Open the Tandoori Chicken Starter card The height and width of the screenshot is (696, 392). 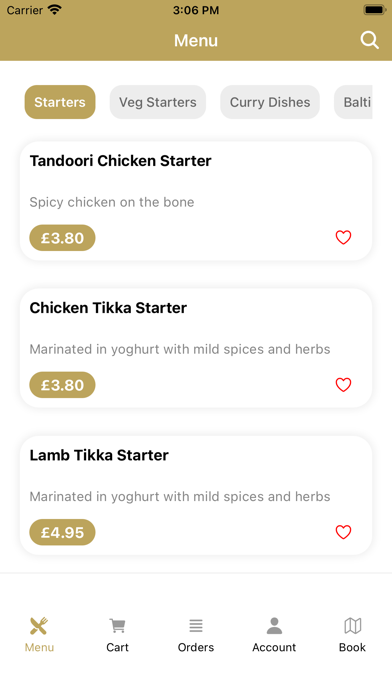coord(196,201)
